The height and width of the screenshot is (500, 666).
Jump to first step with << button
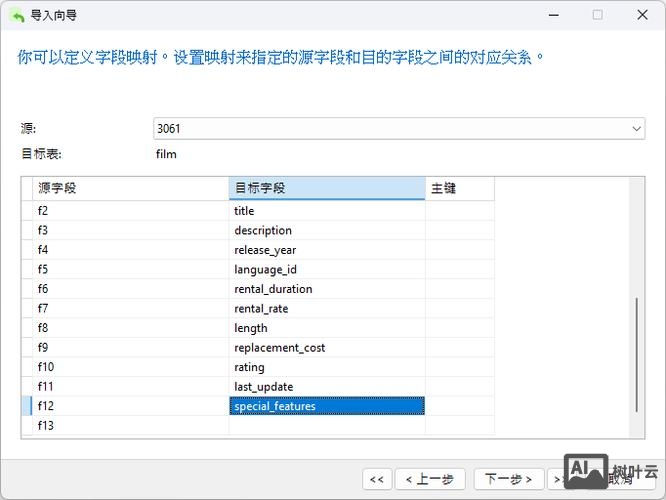point(377,479)
